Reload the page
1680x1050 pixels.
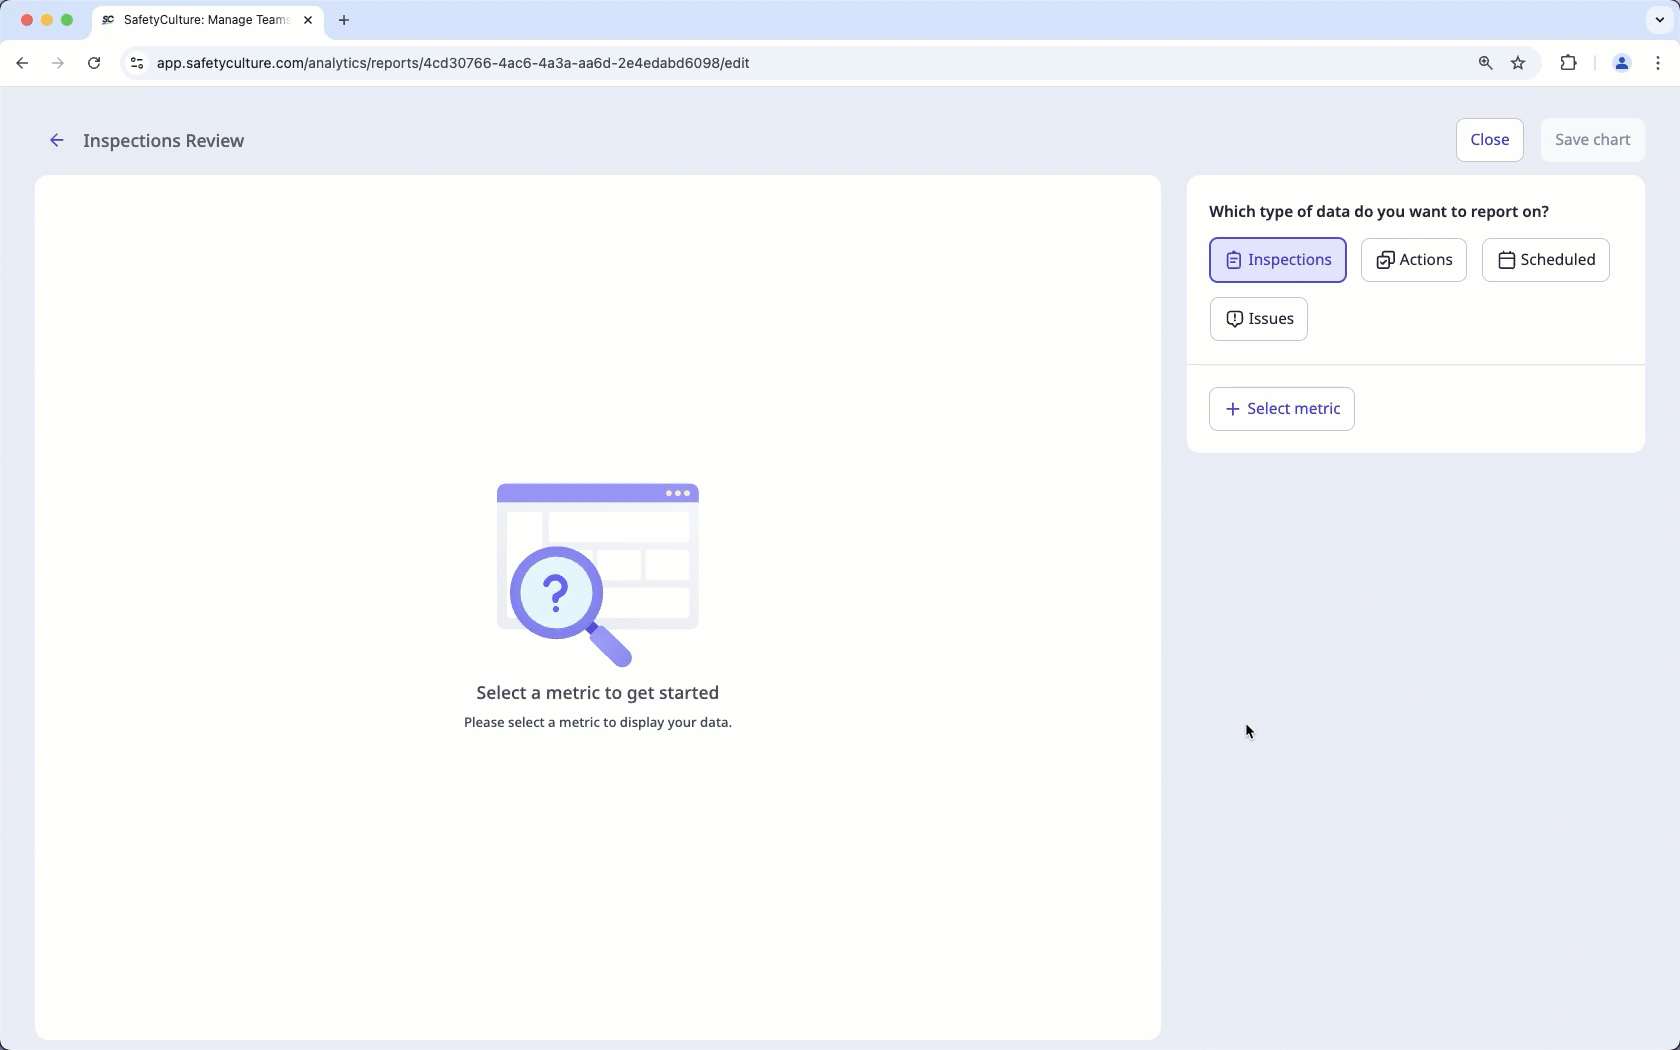click(x=94, y=63)
